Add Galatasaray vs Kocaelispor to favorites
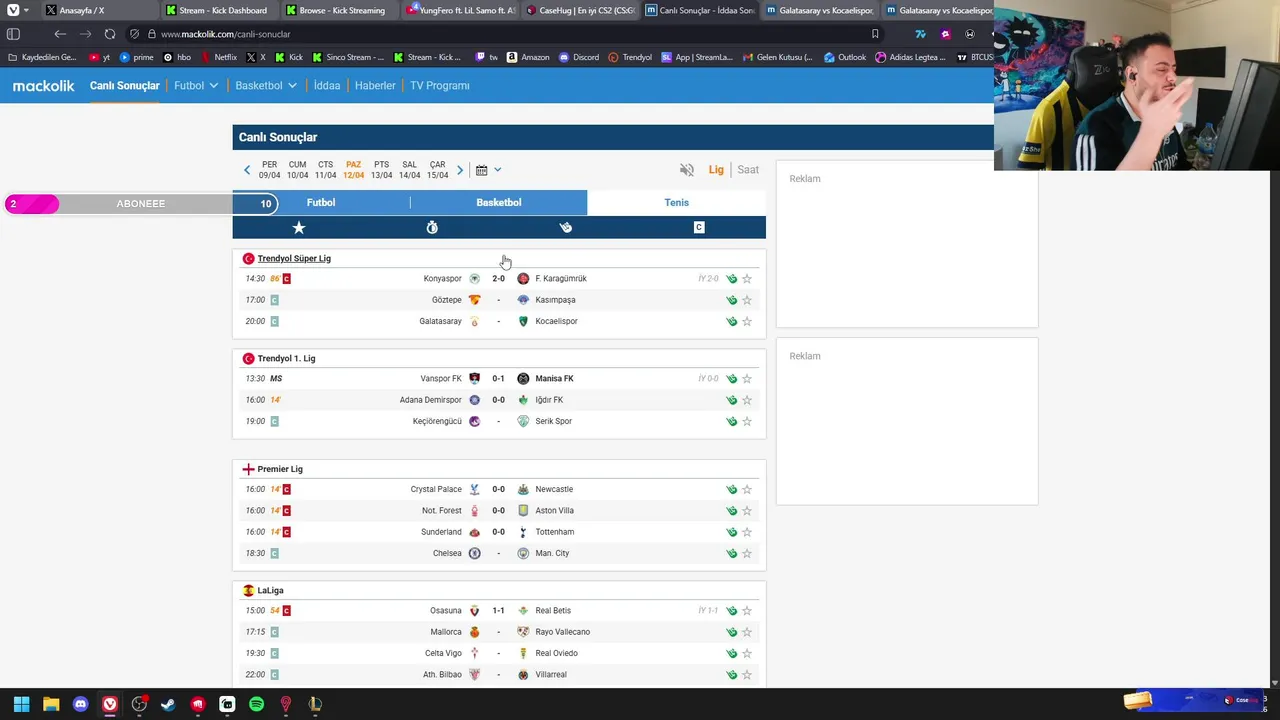Image resolution: width=1280 pixels, height=720 pixels. 747,321
